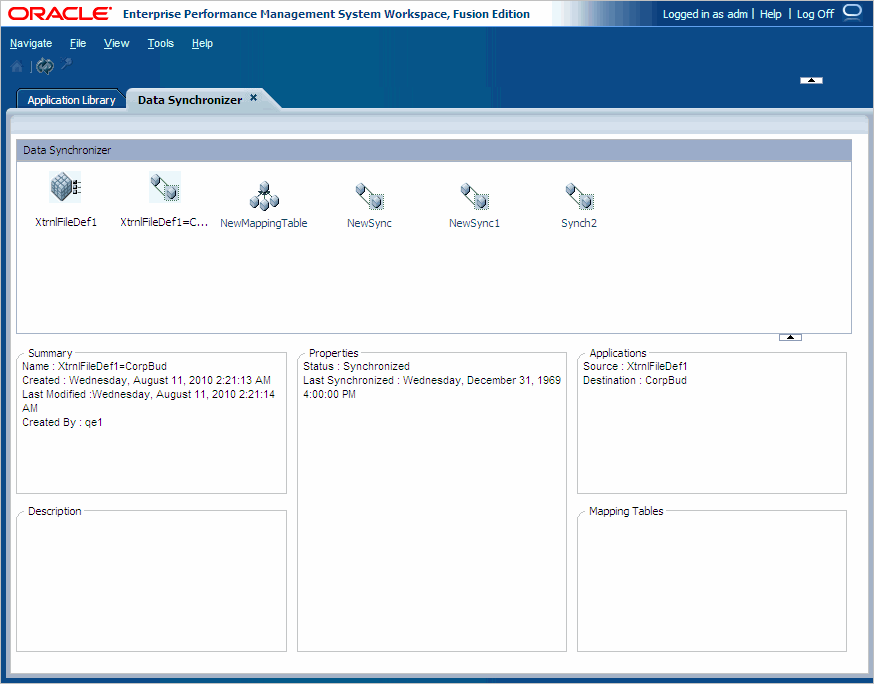Click the key icon in the toolbar
874x684 pixels.
pos(65,65)
